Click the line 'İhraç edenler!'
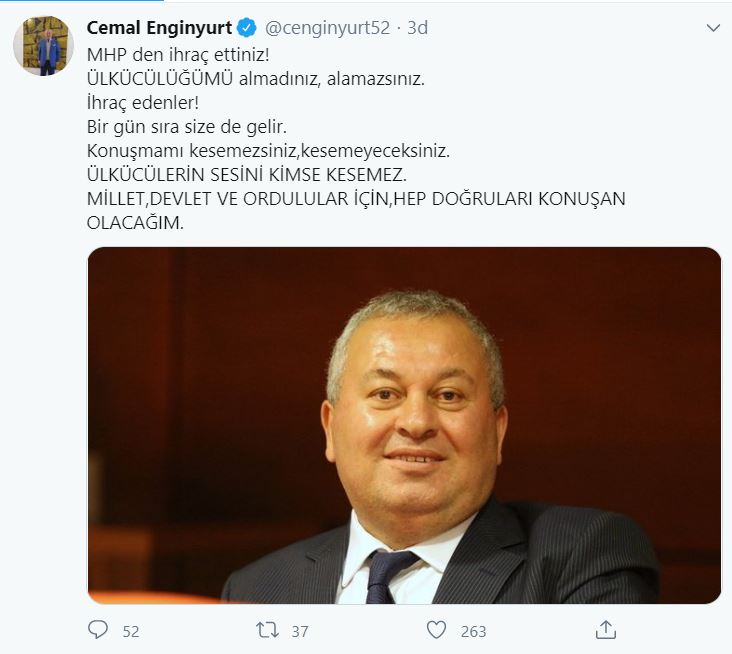Screen dimensions: 732x654 [142, 103]
